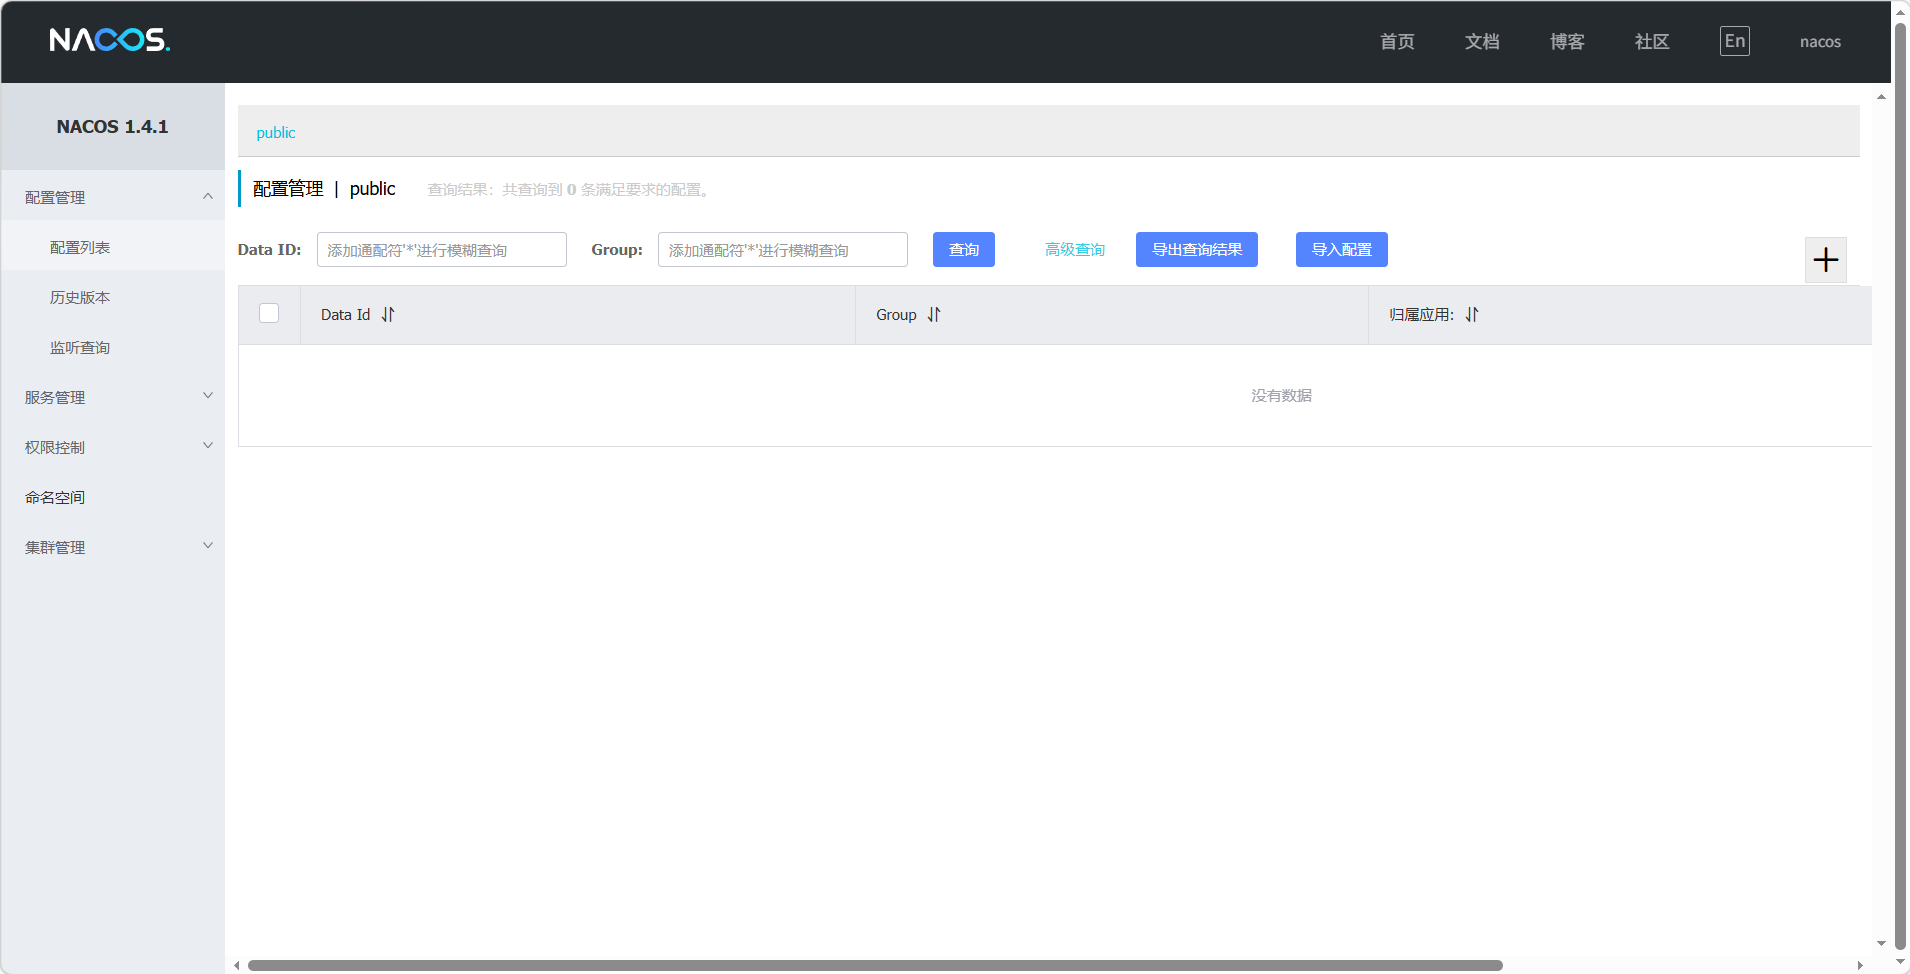Image resolution: width=1910 pixels, height=974 pixels.
Task: Click the 集群管理 menu label
Action: click(55, 547)
